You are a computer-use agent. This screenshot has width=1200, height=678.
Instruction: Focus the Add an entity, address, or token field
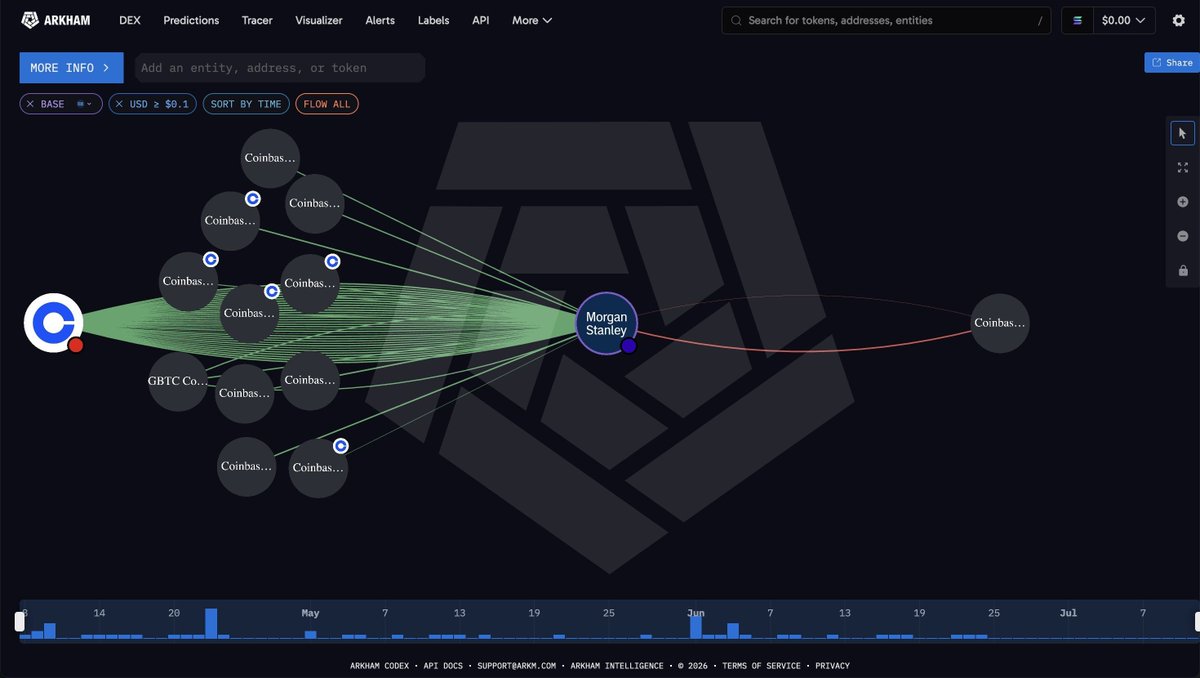point(280,68)
